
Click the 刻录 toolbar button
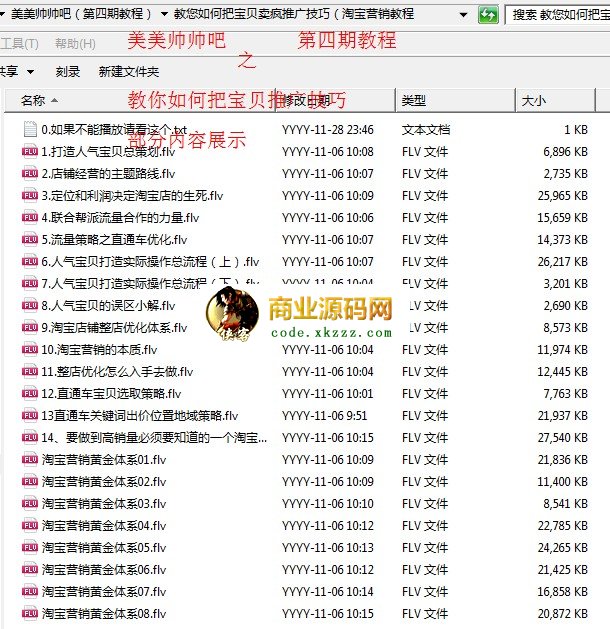click(68, 71)
